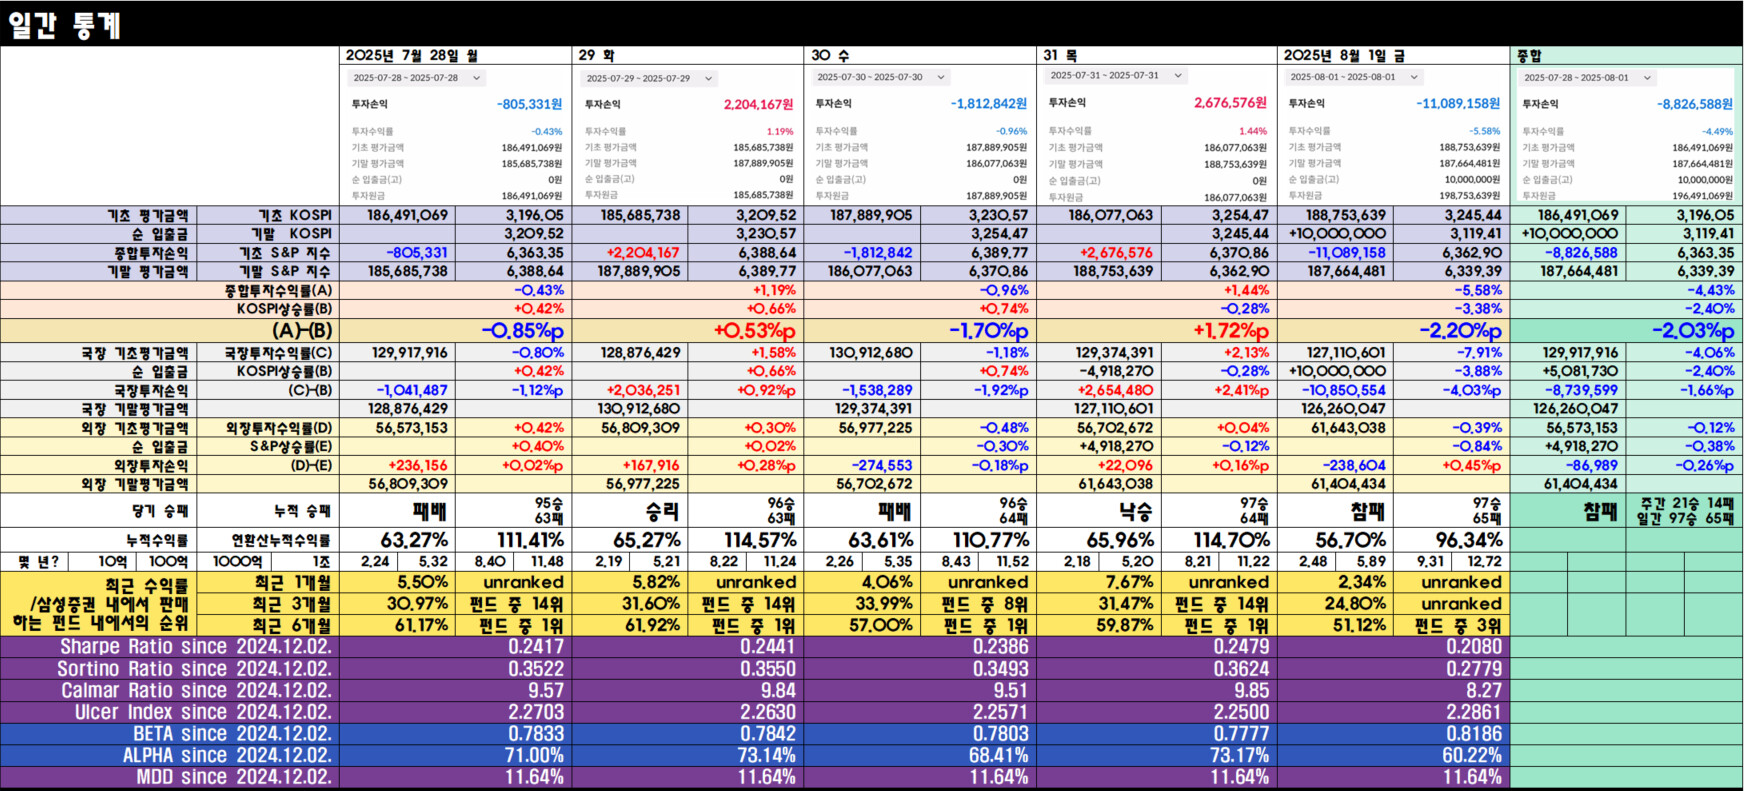The height and width of the screenshot is (791, 1746).
Task: Click the 'MDD since 2024.12.02.' row label
Action: pyautogui.click(x=235, y=777)
